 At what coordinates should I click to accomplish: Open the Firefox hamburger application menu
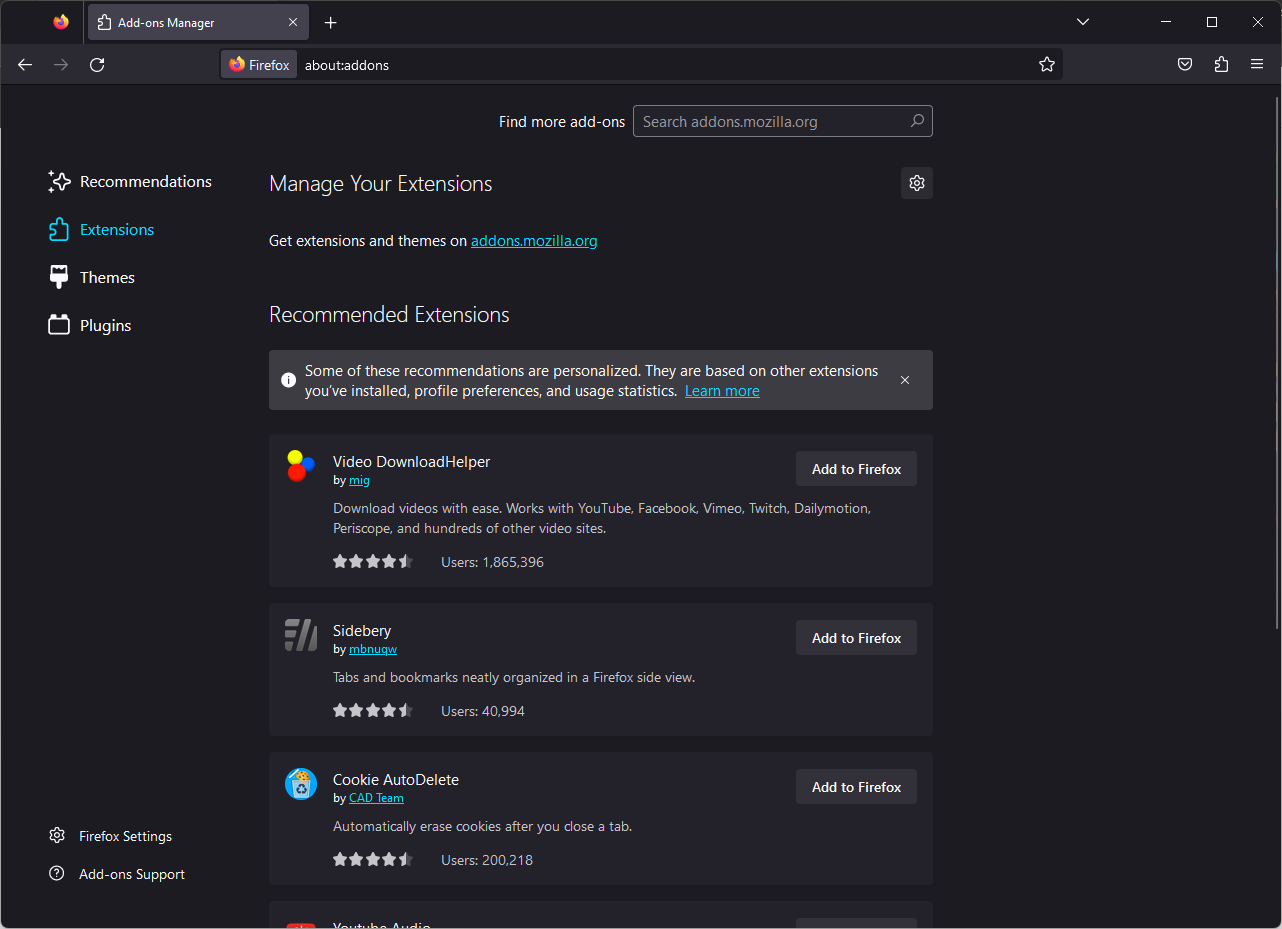pyautogui.click(x=1257, y=65)
